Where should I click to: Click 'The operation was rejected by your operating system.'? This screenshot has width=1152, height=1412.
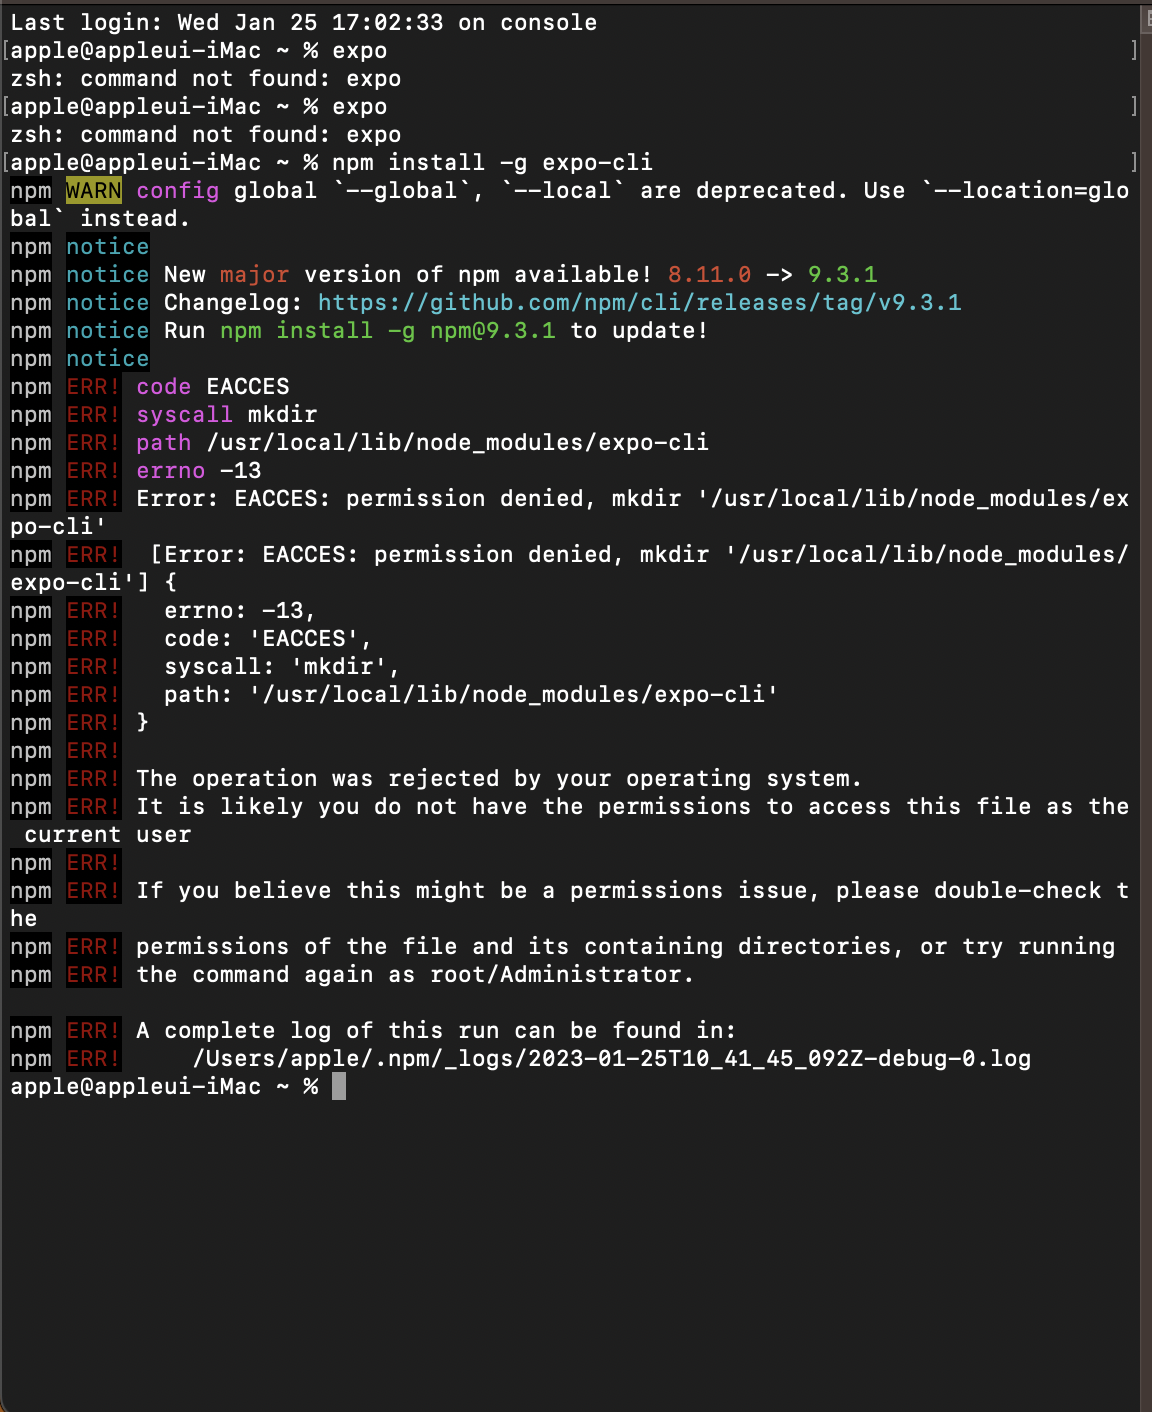click(499, 778)
